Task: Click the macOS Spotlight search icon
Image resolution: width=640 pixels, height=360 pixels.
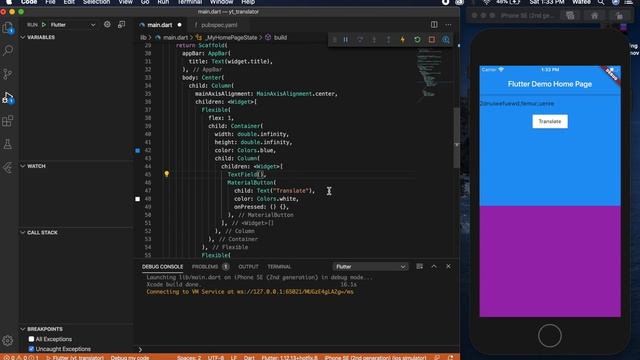Action: (x=601, y=2)
